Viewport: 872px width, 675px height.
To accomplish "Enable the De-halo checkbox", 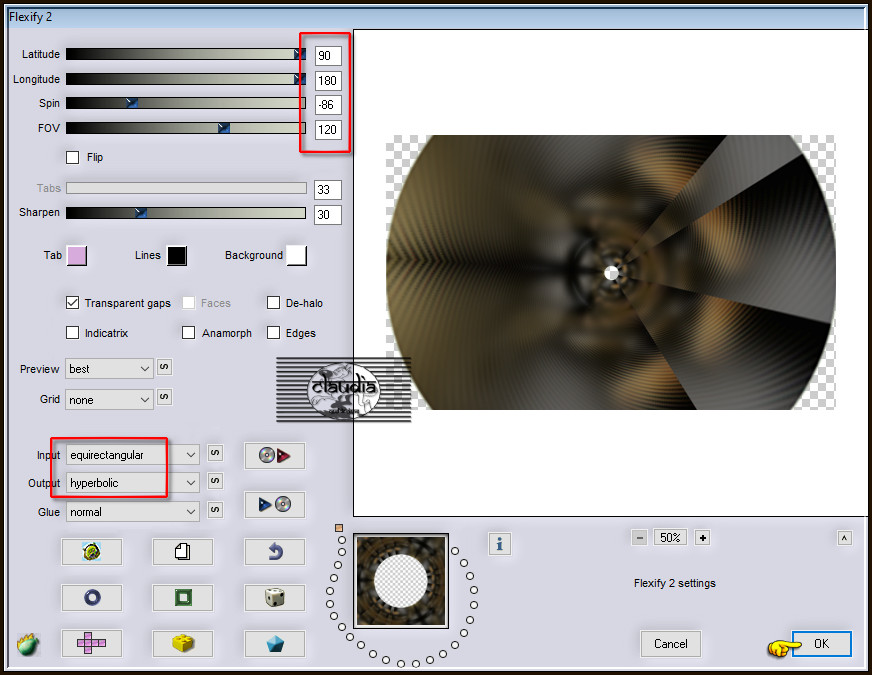I will 273,302.
